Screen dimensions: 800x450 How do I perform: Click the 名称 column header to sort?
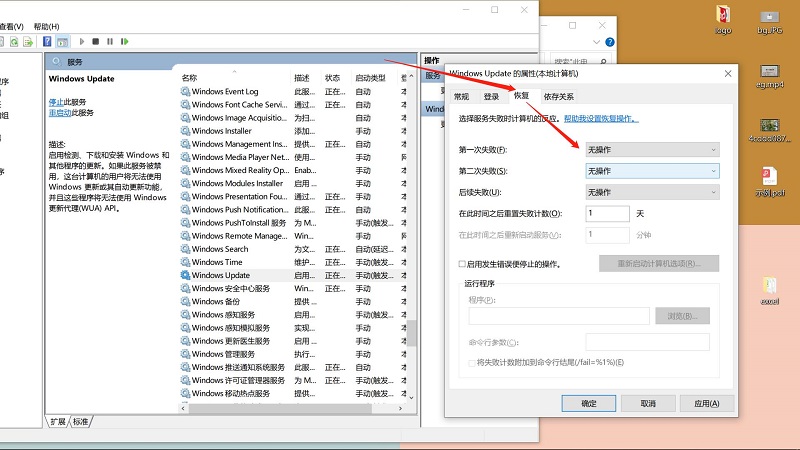pos(189,78)
